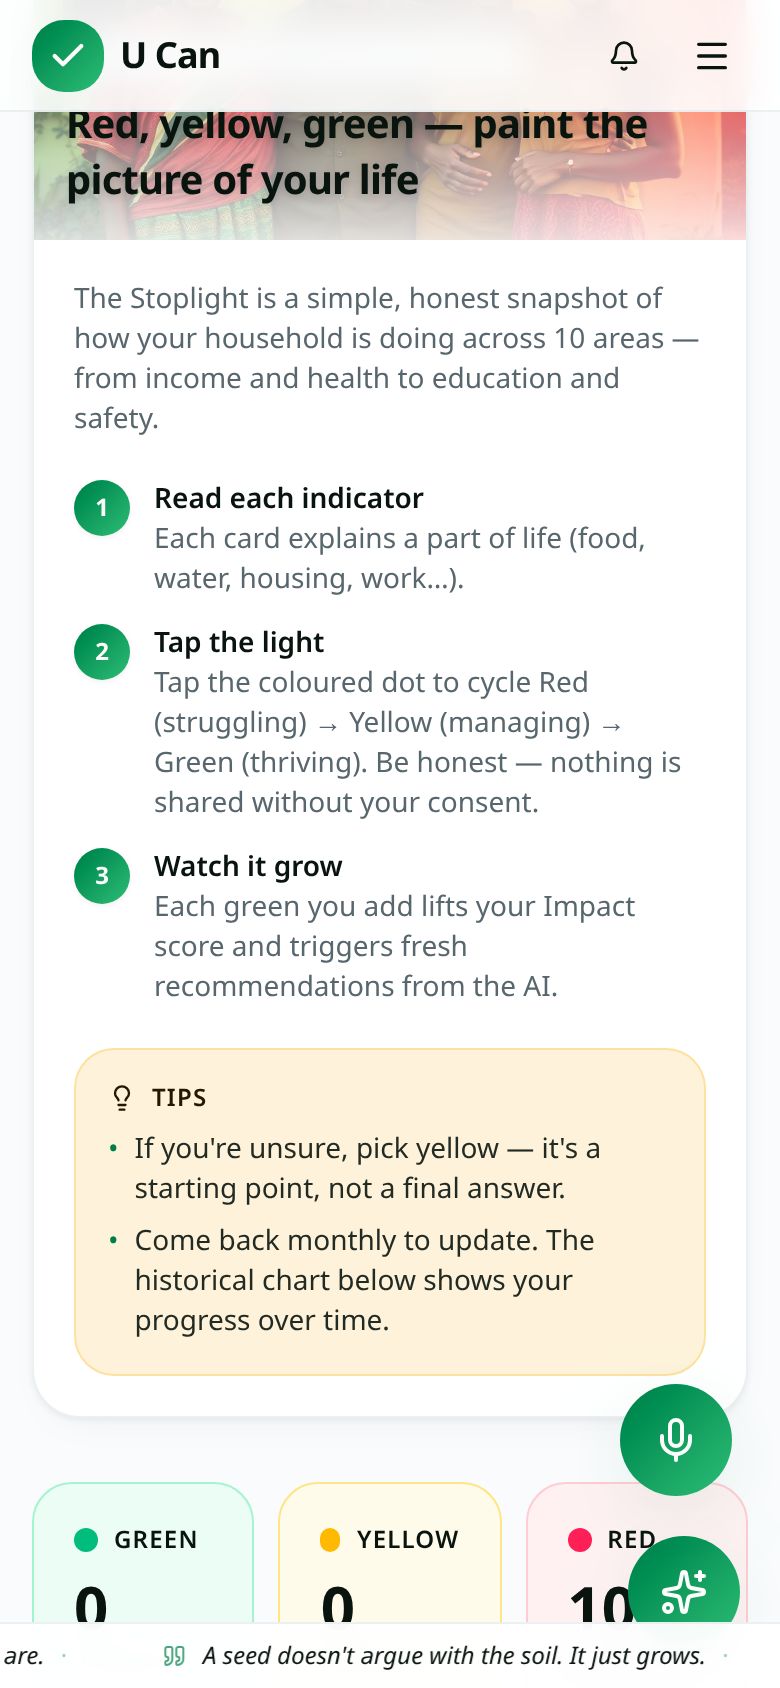Click the quote mark icon in ticker
Viewport: 780px width, 1688px height.
(174, 1656)
